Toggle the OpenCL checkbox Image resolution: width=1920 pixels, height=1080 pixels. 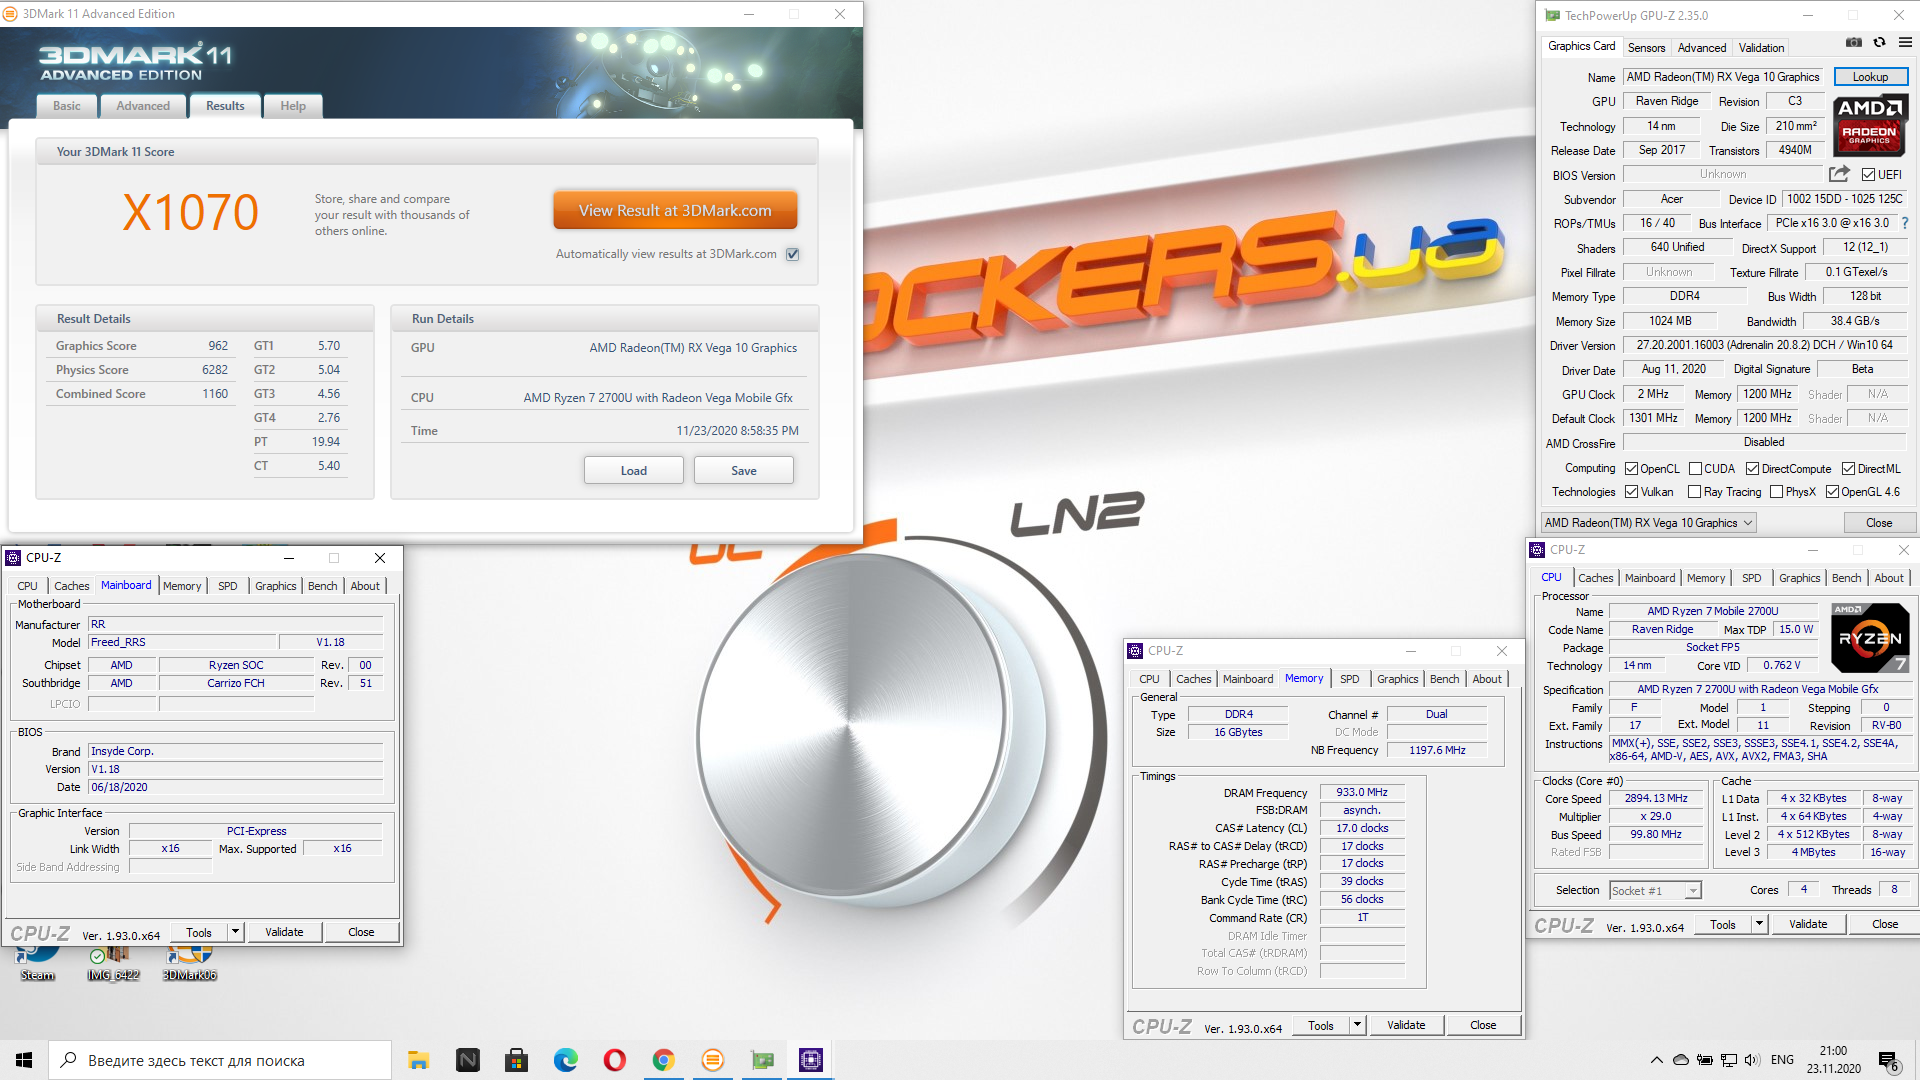coord(1631,469)
